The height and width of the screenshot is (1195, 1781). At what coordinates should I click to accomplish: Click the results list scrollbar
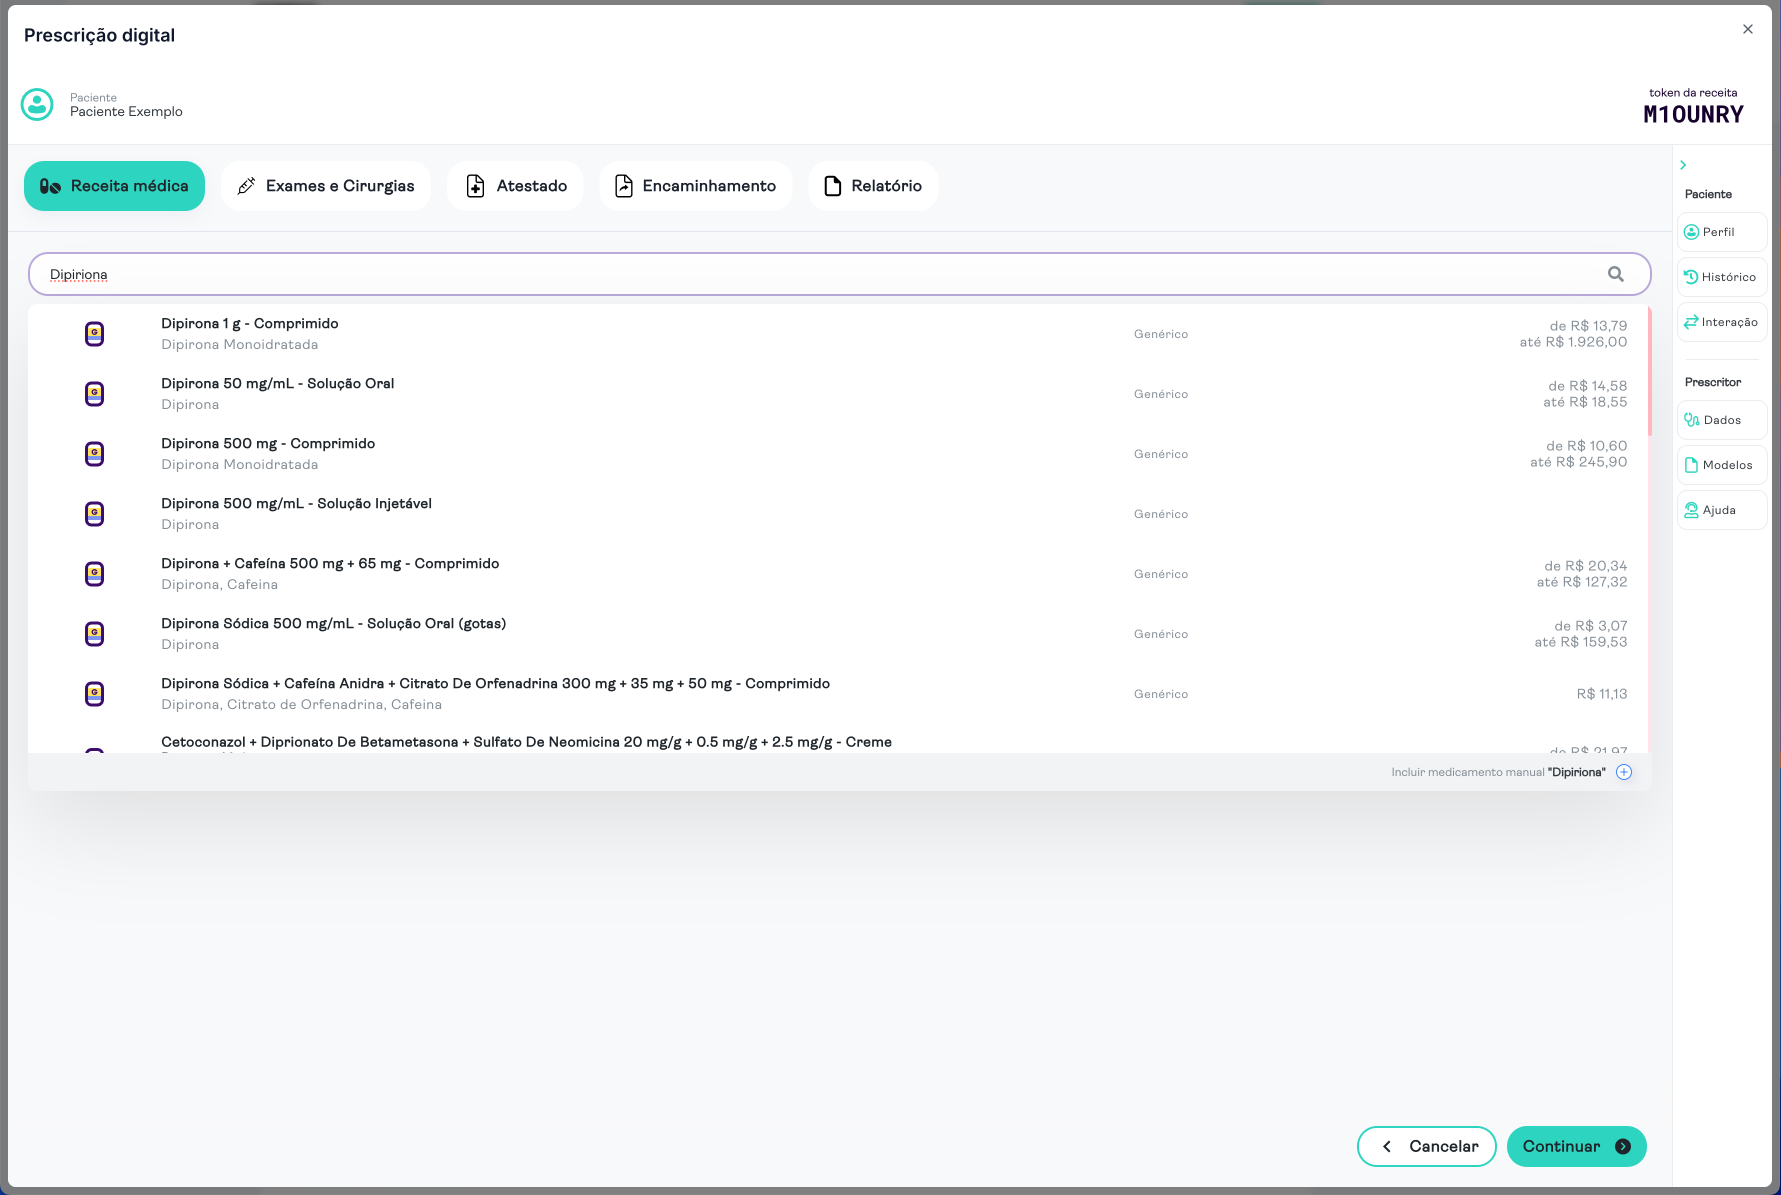1648,372
